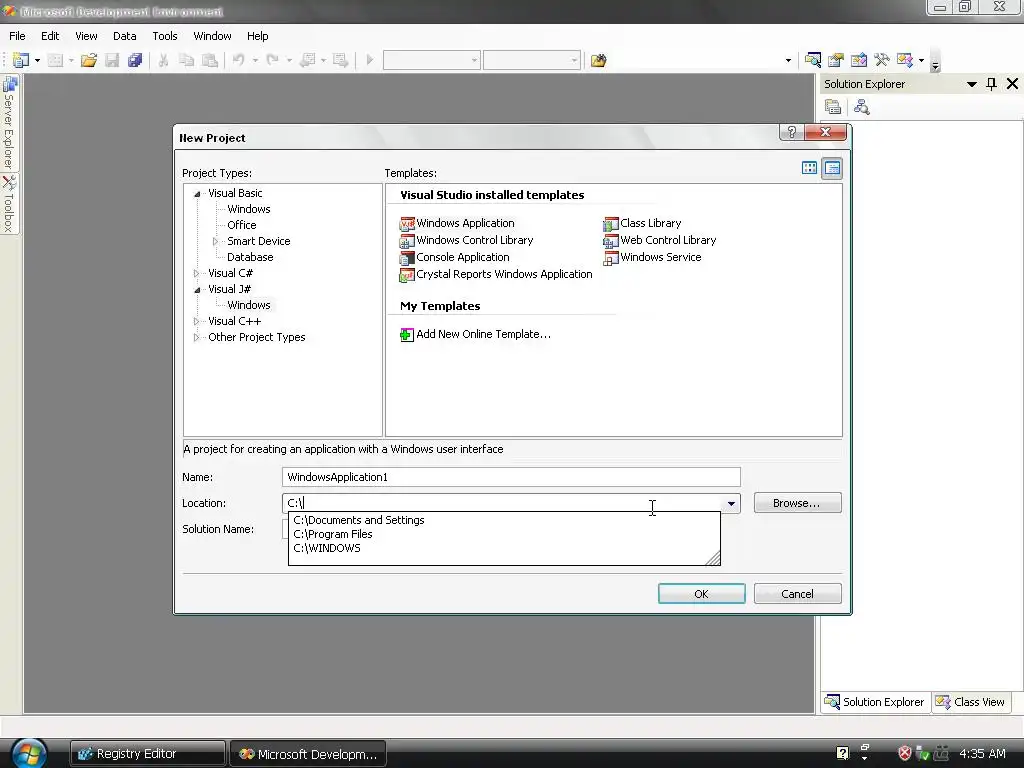The width and height of the screenshot is (1024, 768).
Task: Open the Properties Window toolbar icon
Action: click(x=836, y=60)
